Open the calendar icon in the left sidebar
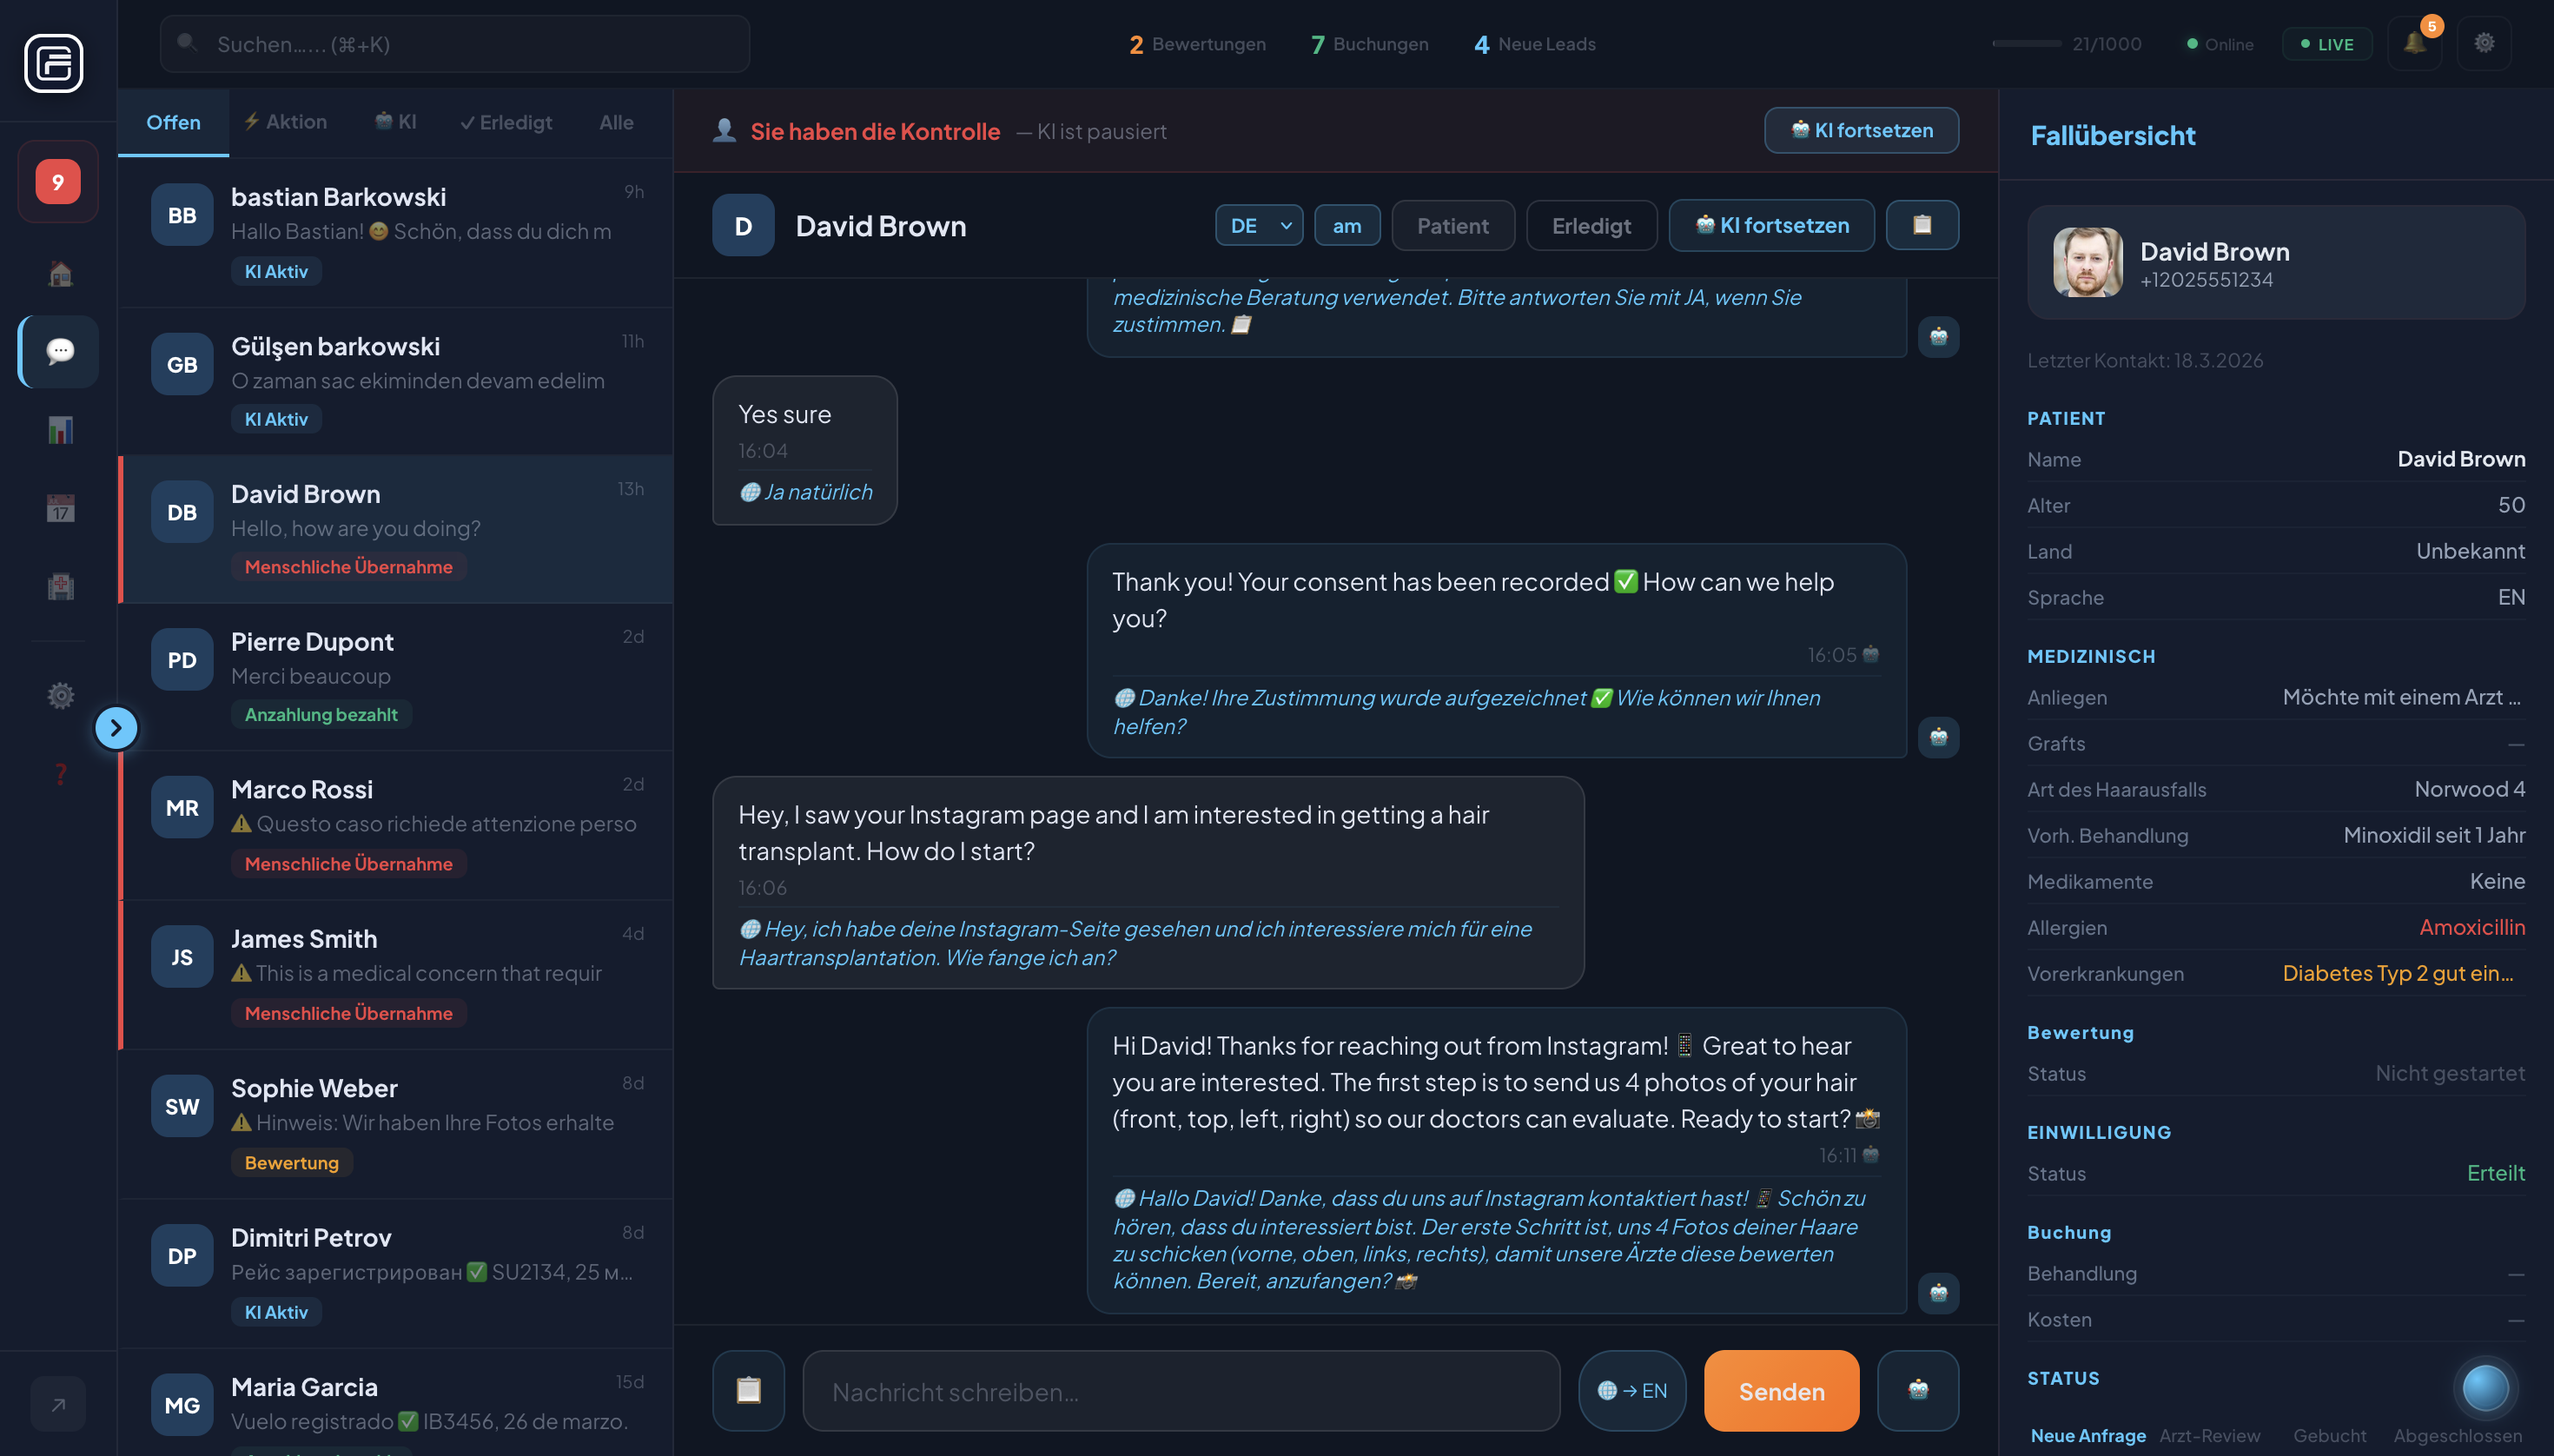Screen dimensions: 2554x1456 point(59,510)
